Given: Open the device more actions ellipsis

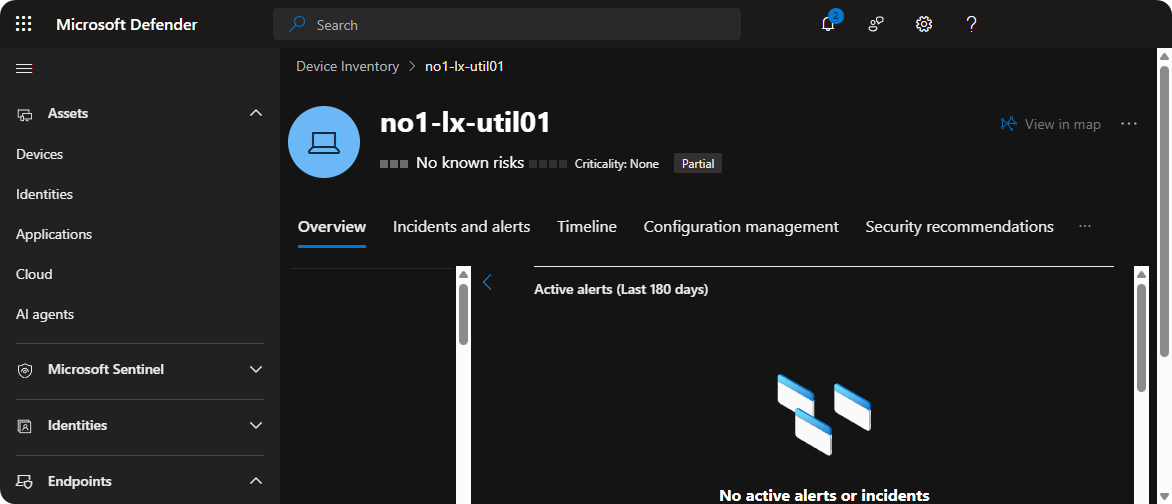Looking at the screenshot, I should [x=1129, y=124].
